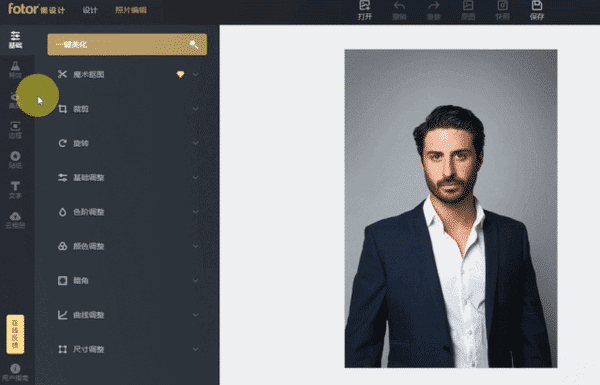The height and width of the screenshot is (385, 600).
Task: Open the 贴纸 stickers sidebar icon
Action: coord(15,160)
